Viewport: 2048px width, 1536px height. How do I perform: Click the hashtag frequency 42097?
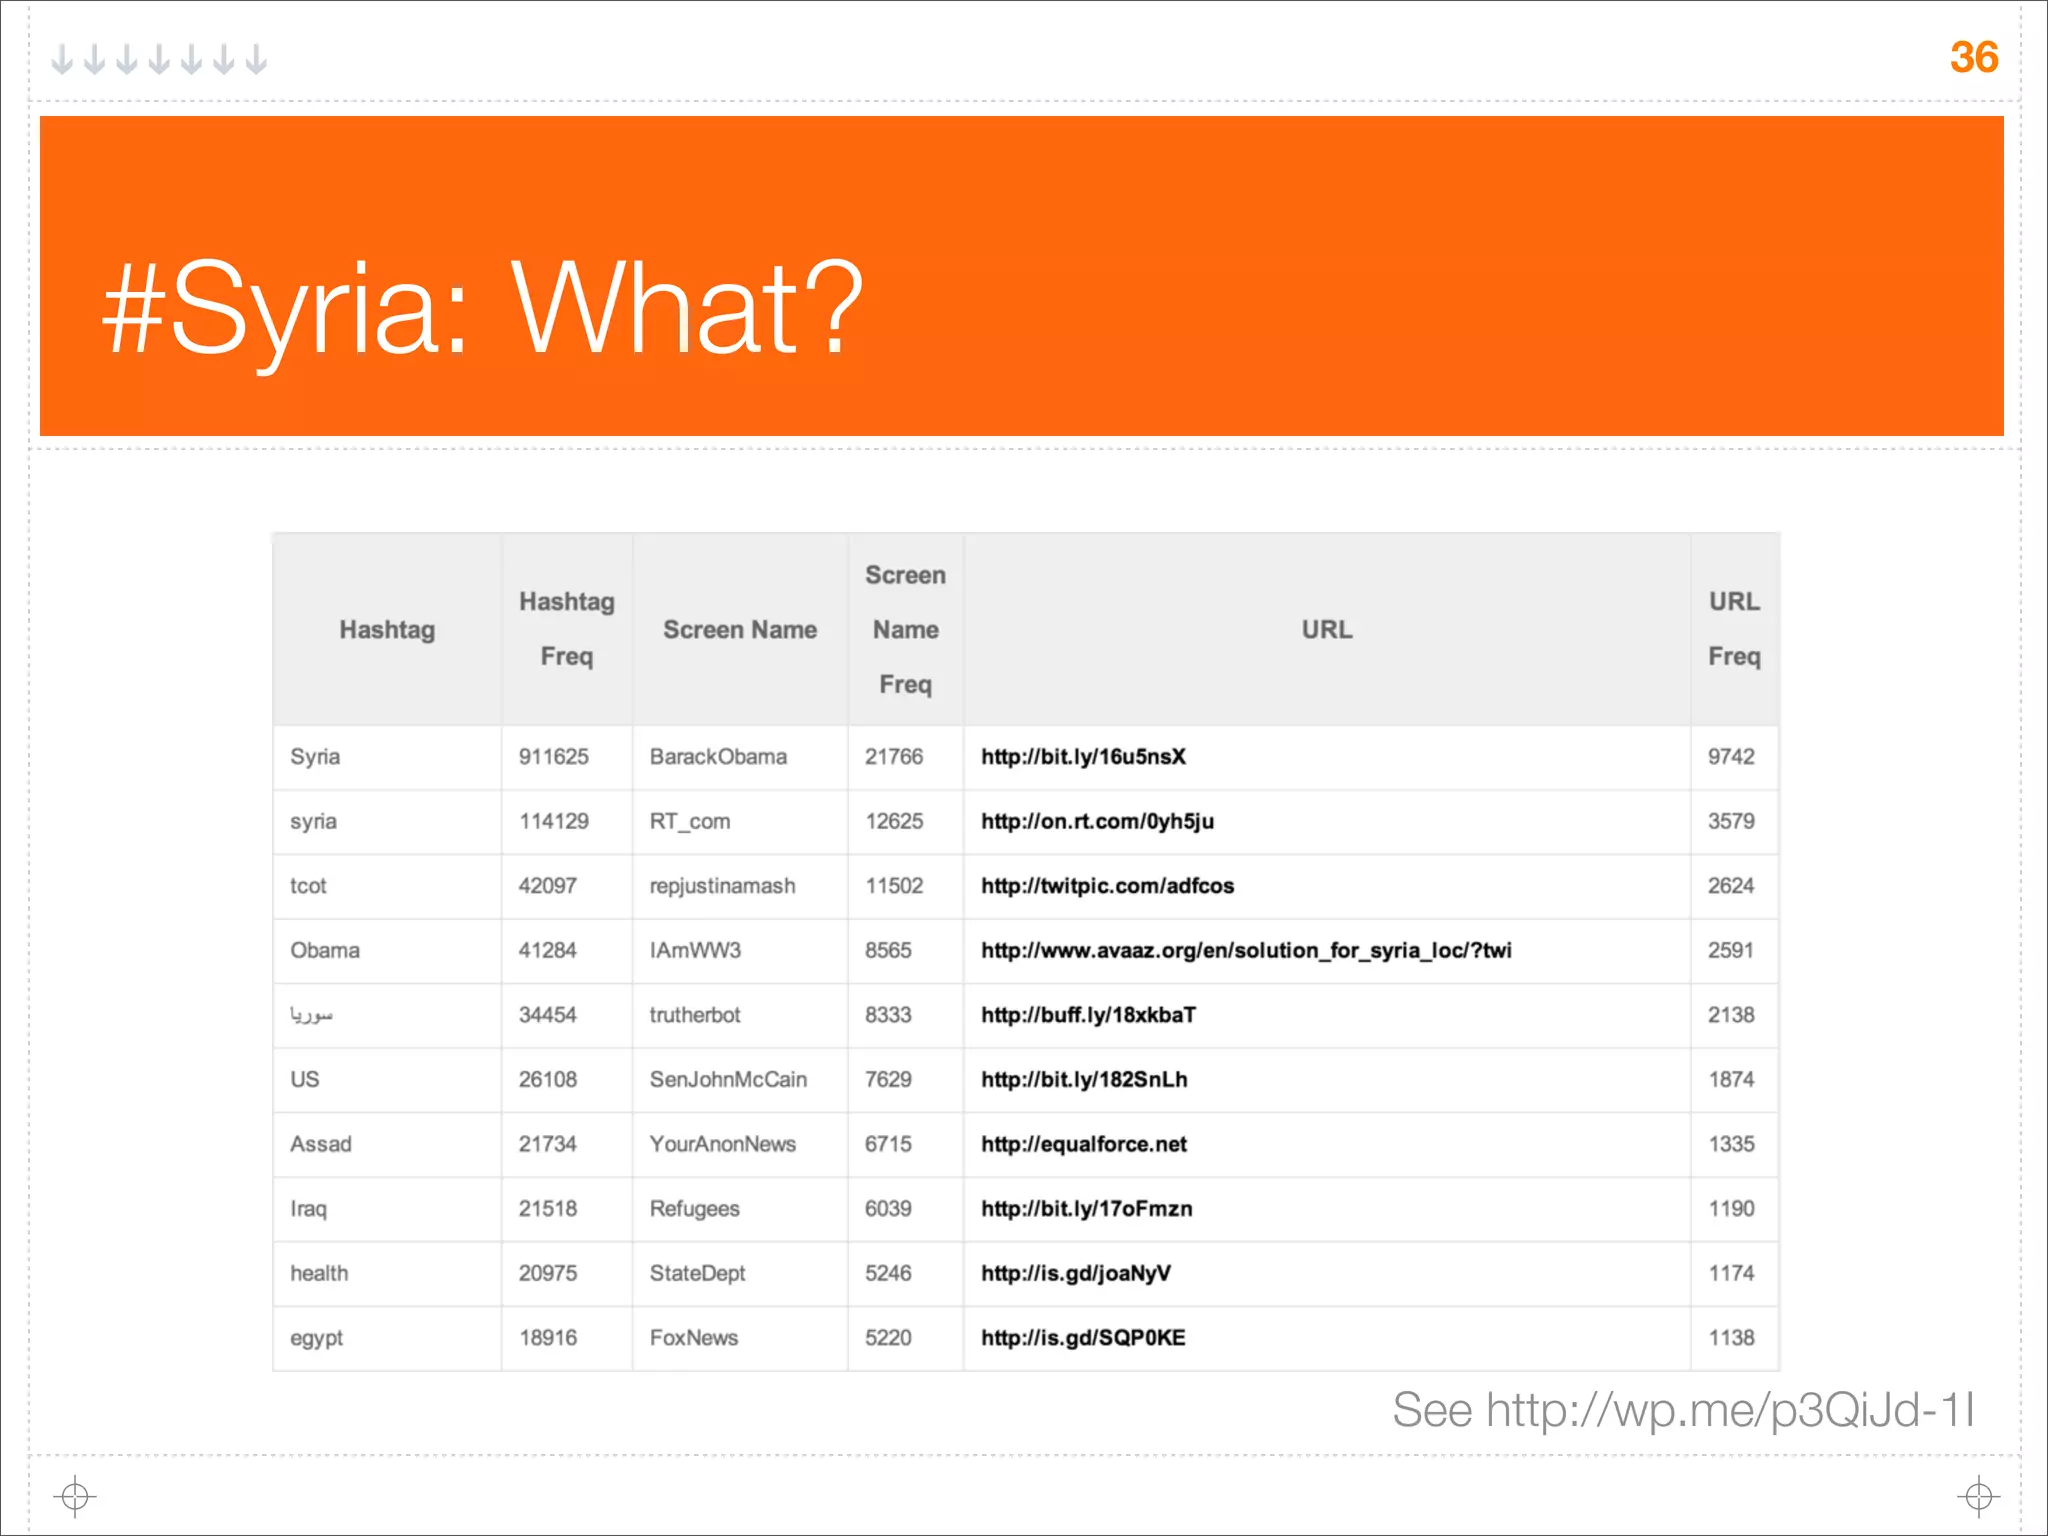(x=547, y=886)
